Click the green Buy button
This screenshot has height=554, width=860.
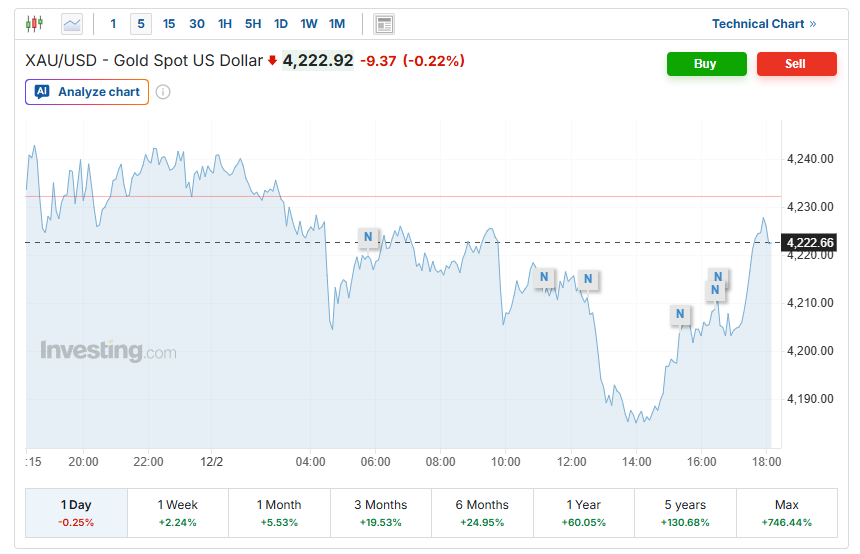pyautogui.click(x=706, y=64)
